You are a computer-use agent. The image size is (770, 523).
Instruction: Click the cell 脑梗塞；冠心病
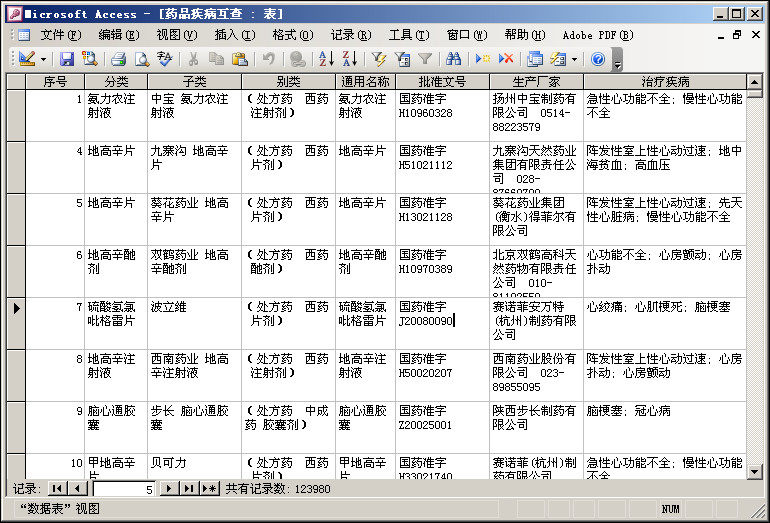tap(665, 427)
